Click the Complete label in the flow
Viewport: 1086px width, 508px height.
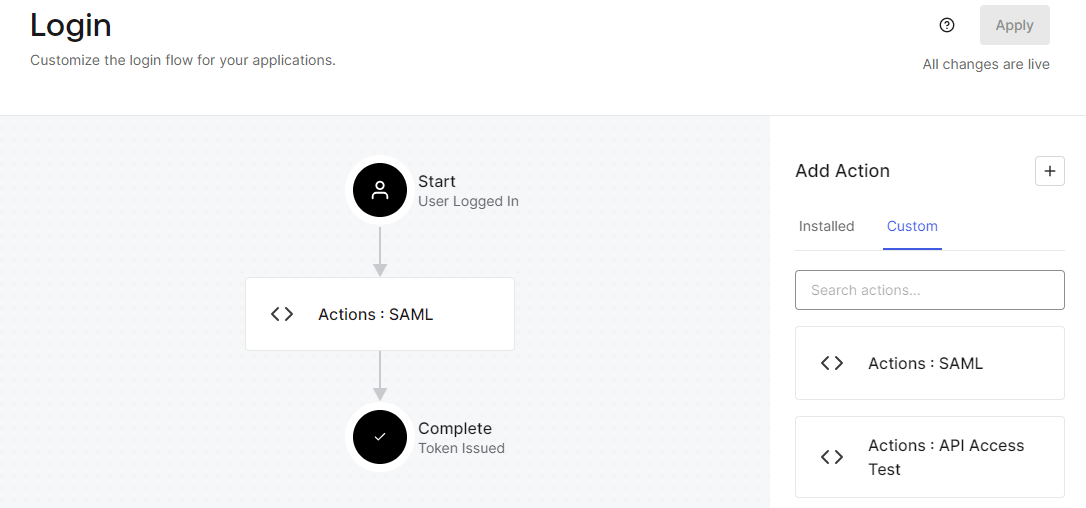(454, 428)
